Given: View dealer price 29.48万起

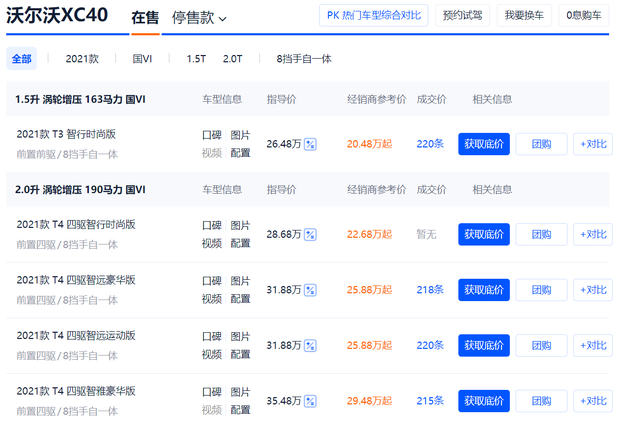Looking at the screenshot, I should pos(369,401).
